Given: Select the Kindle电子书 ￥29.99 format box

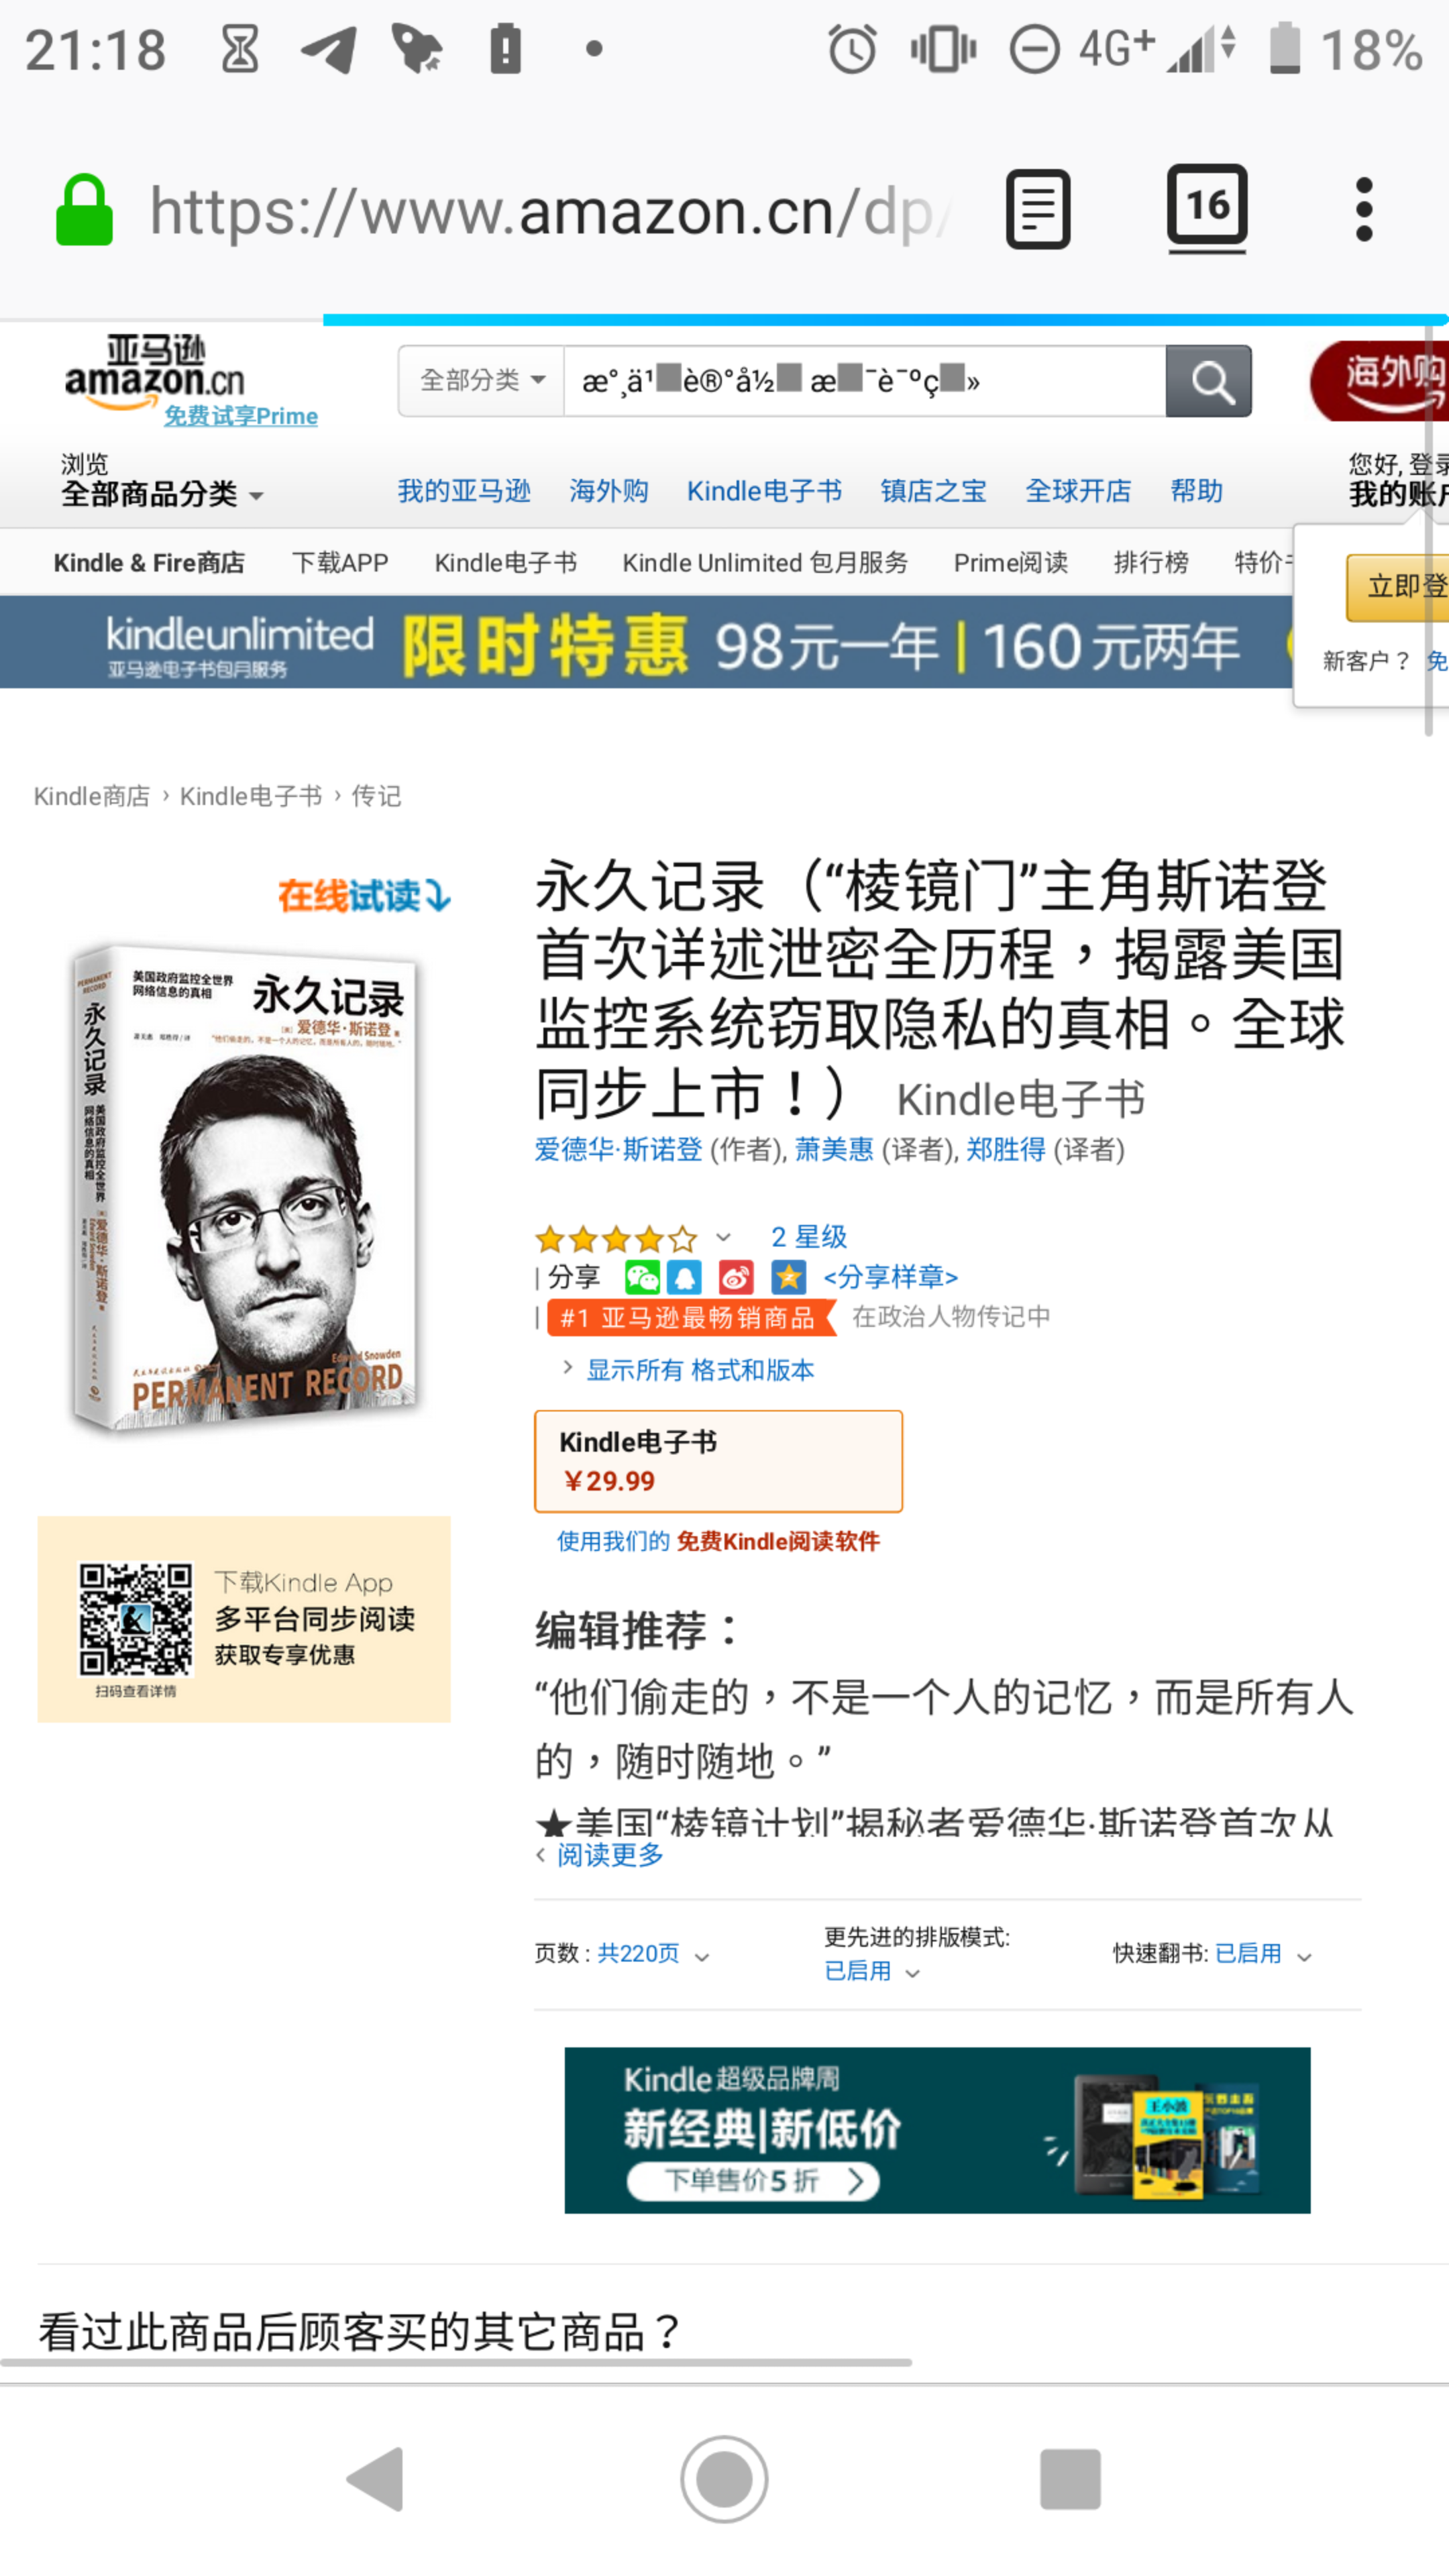Looking at the screenshot, I should 718,1461.
